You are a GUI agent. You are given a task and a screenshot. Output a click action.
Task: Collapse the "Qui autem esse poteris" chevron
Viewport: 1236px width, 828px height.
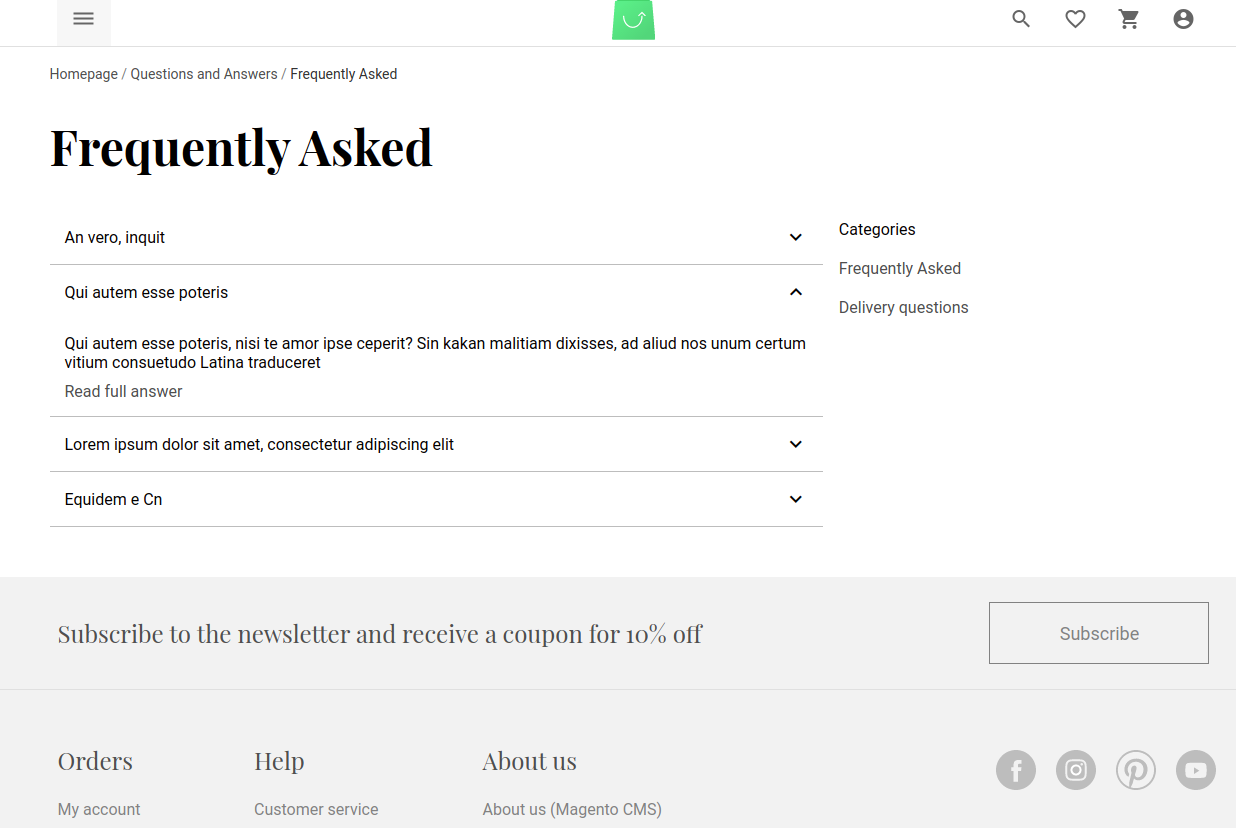click(x=796, y=292)
